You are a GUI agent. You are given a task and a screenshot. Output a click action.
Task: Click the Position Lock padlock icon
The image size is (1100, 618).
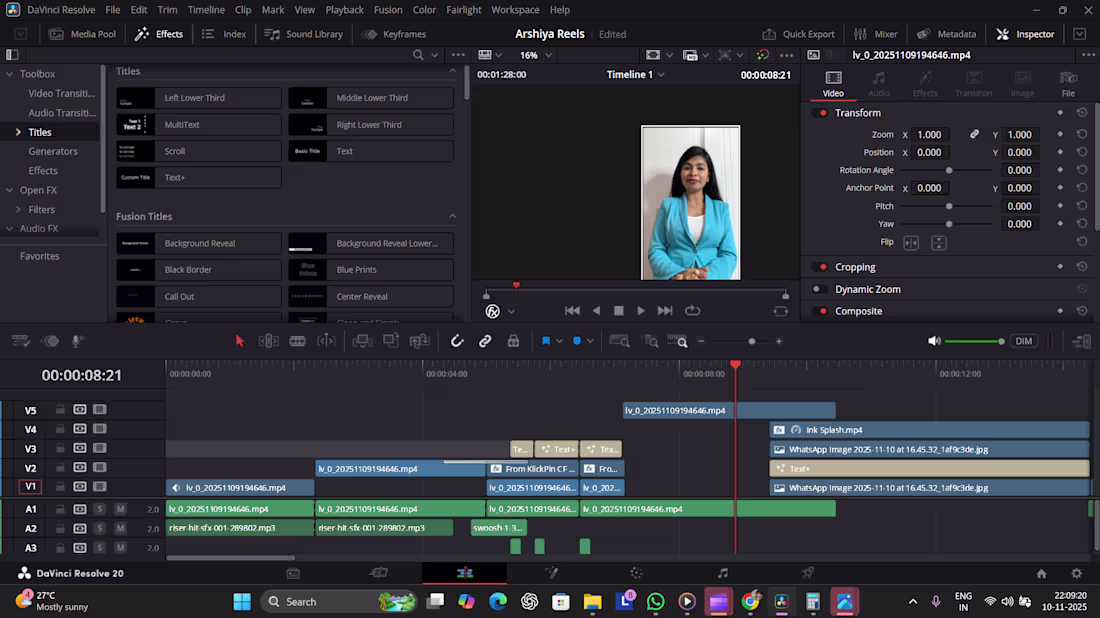click(514, 341)
